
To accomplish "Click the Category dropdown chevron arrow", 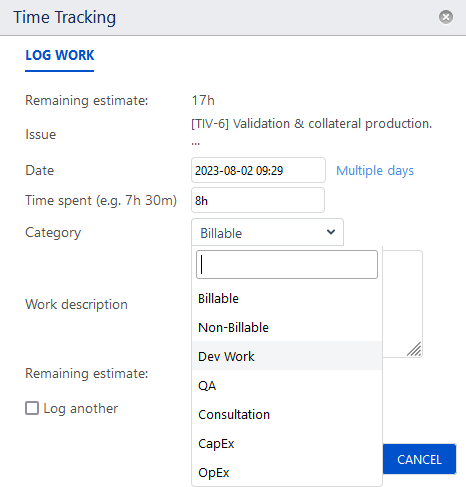I will coord(331,232).
